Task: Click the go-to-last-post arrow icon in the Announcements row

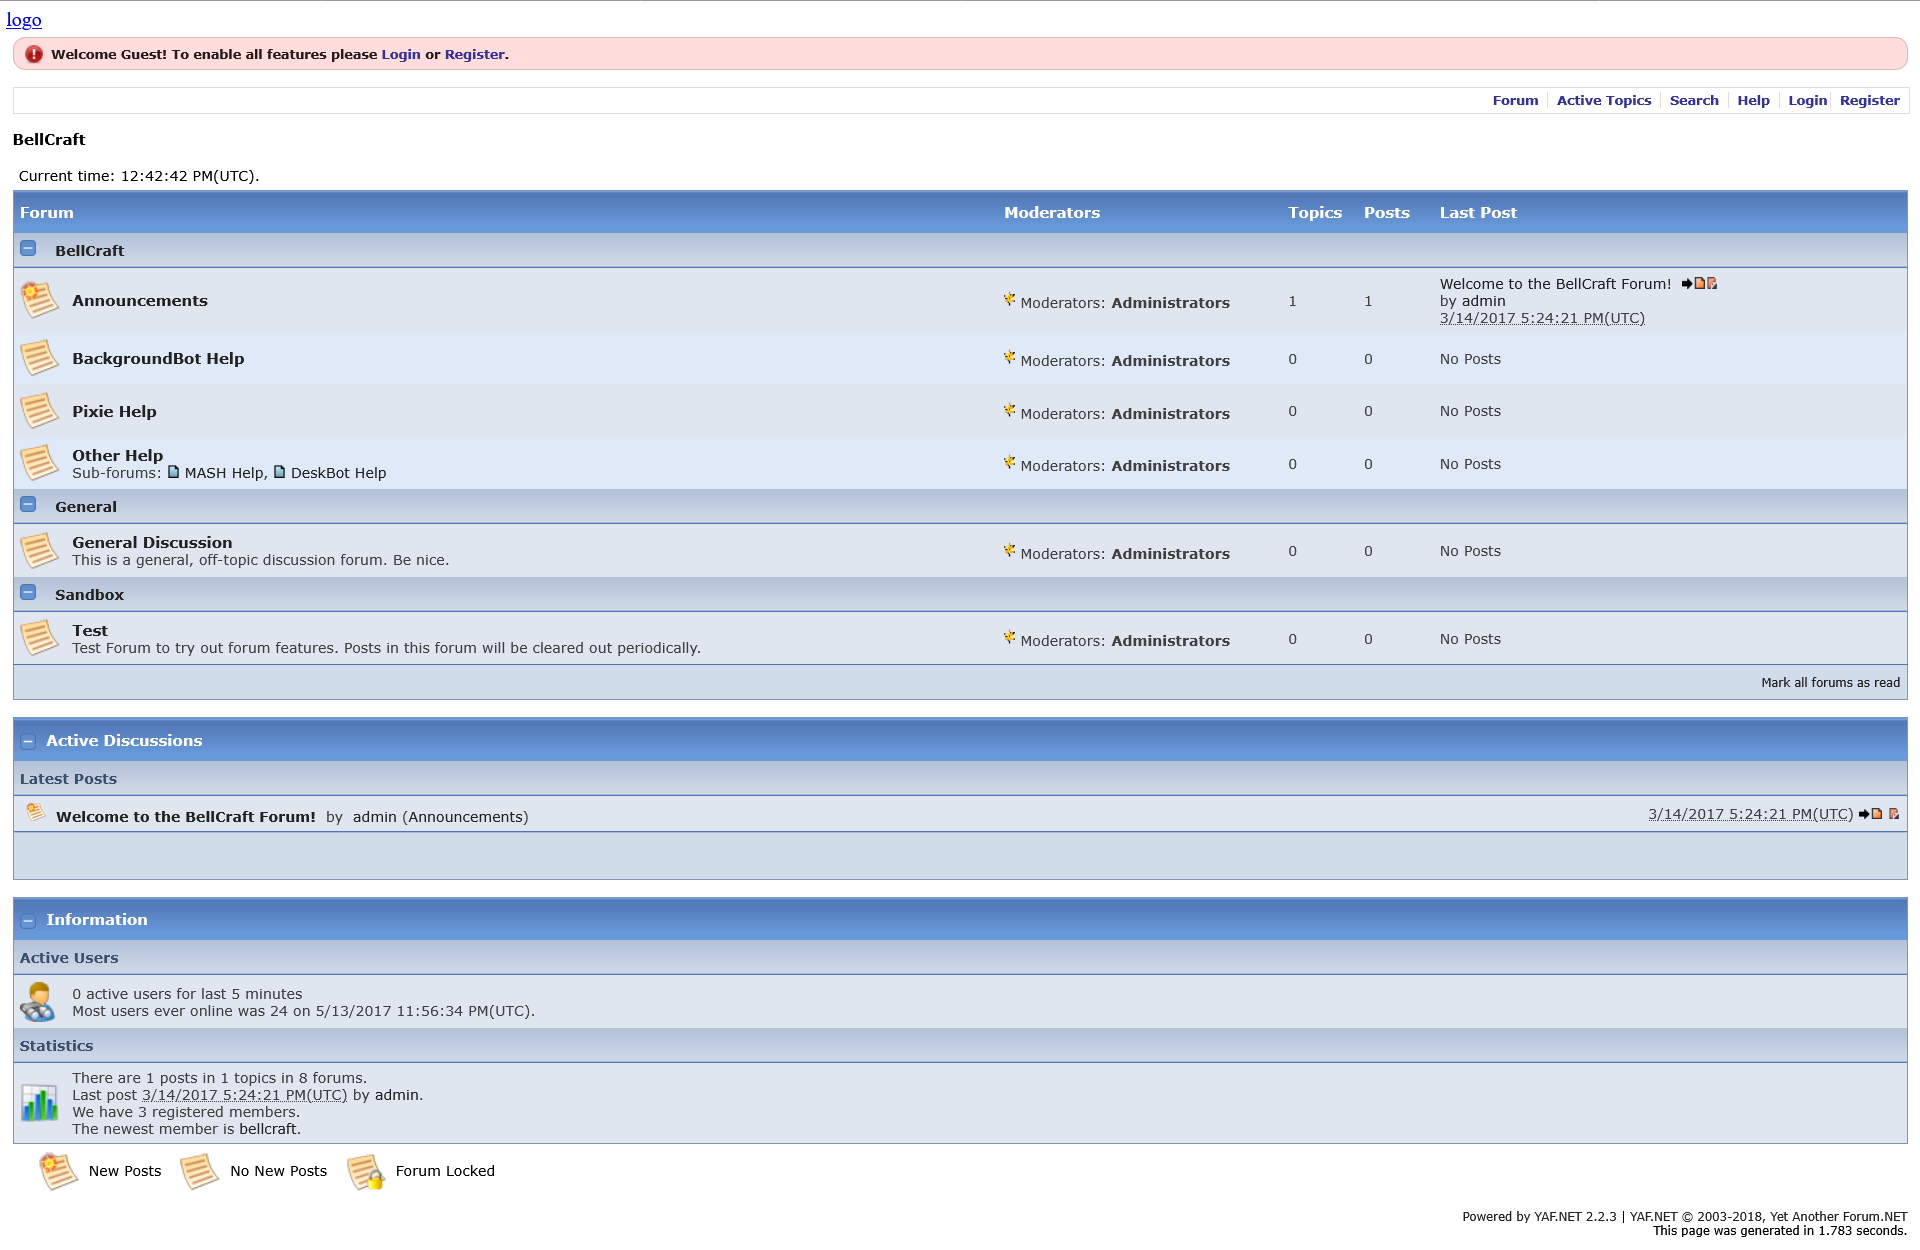Action: 1687,284
